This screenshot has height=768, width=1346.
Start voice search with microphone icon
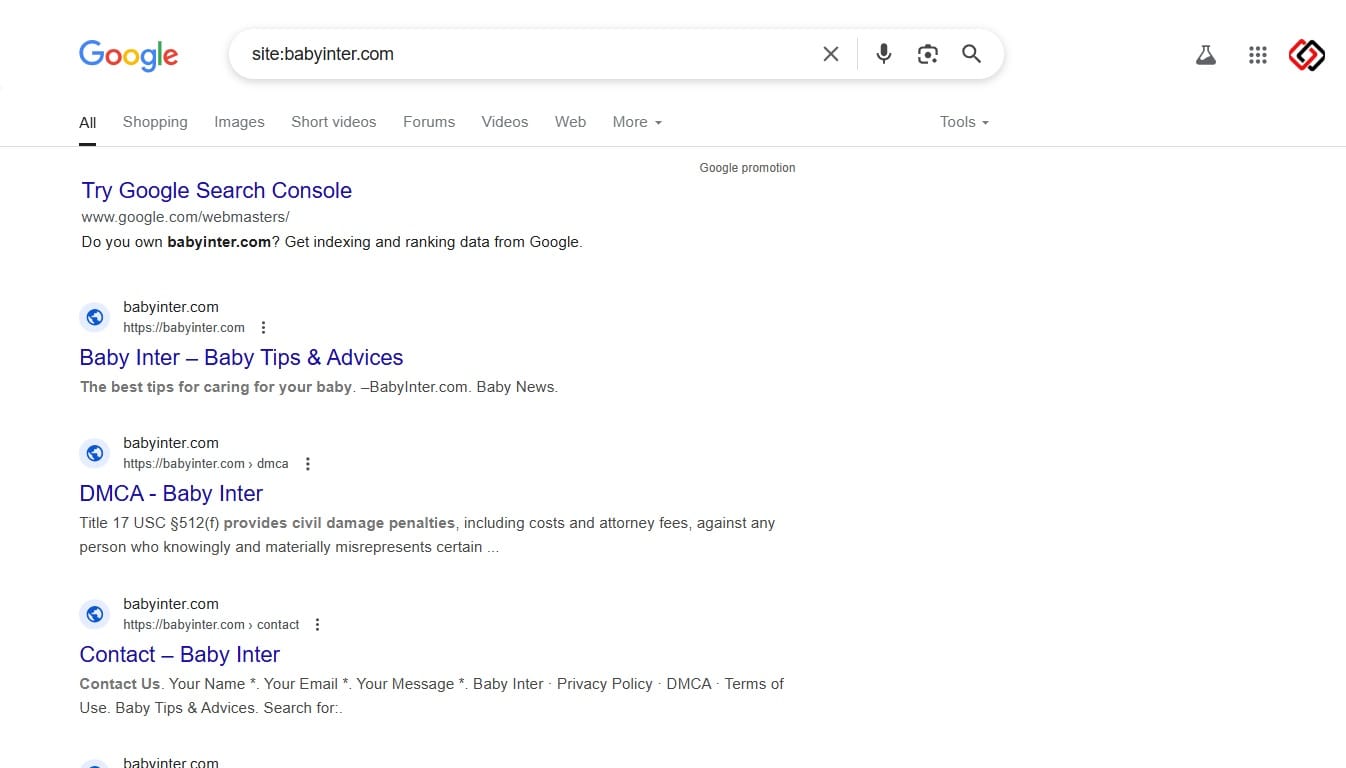coord(884,54)
